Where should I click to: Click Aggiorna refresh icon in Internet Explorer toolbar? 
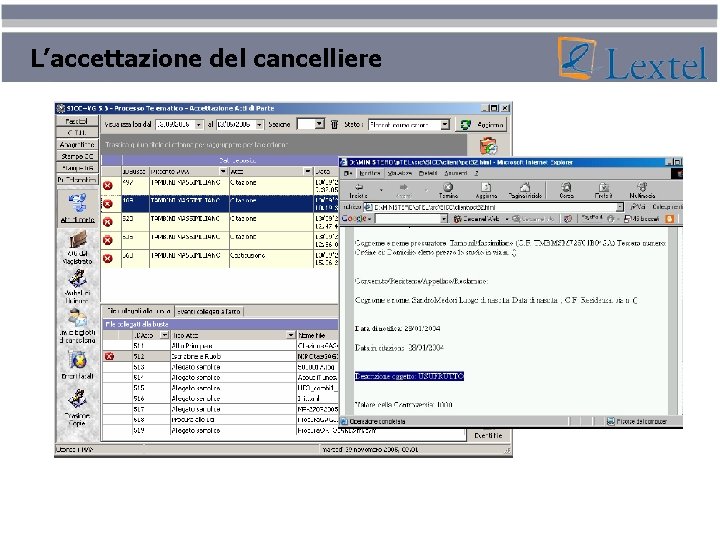click(x=486, y=187)
